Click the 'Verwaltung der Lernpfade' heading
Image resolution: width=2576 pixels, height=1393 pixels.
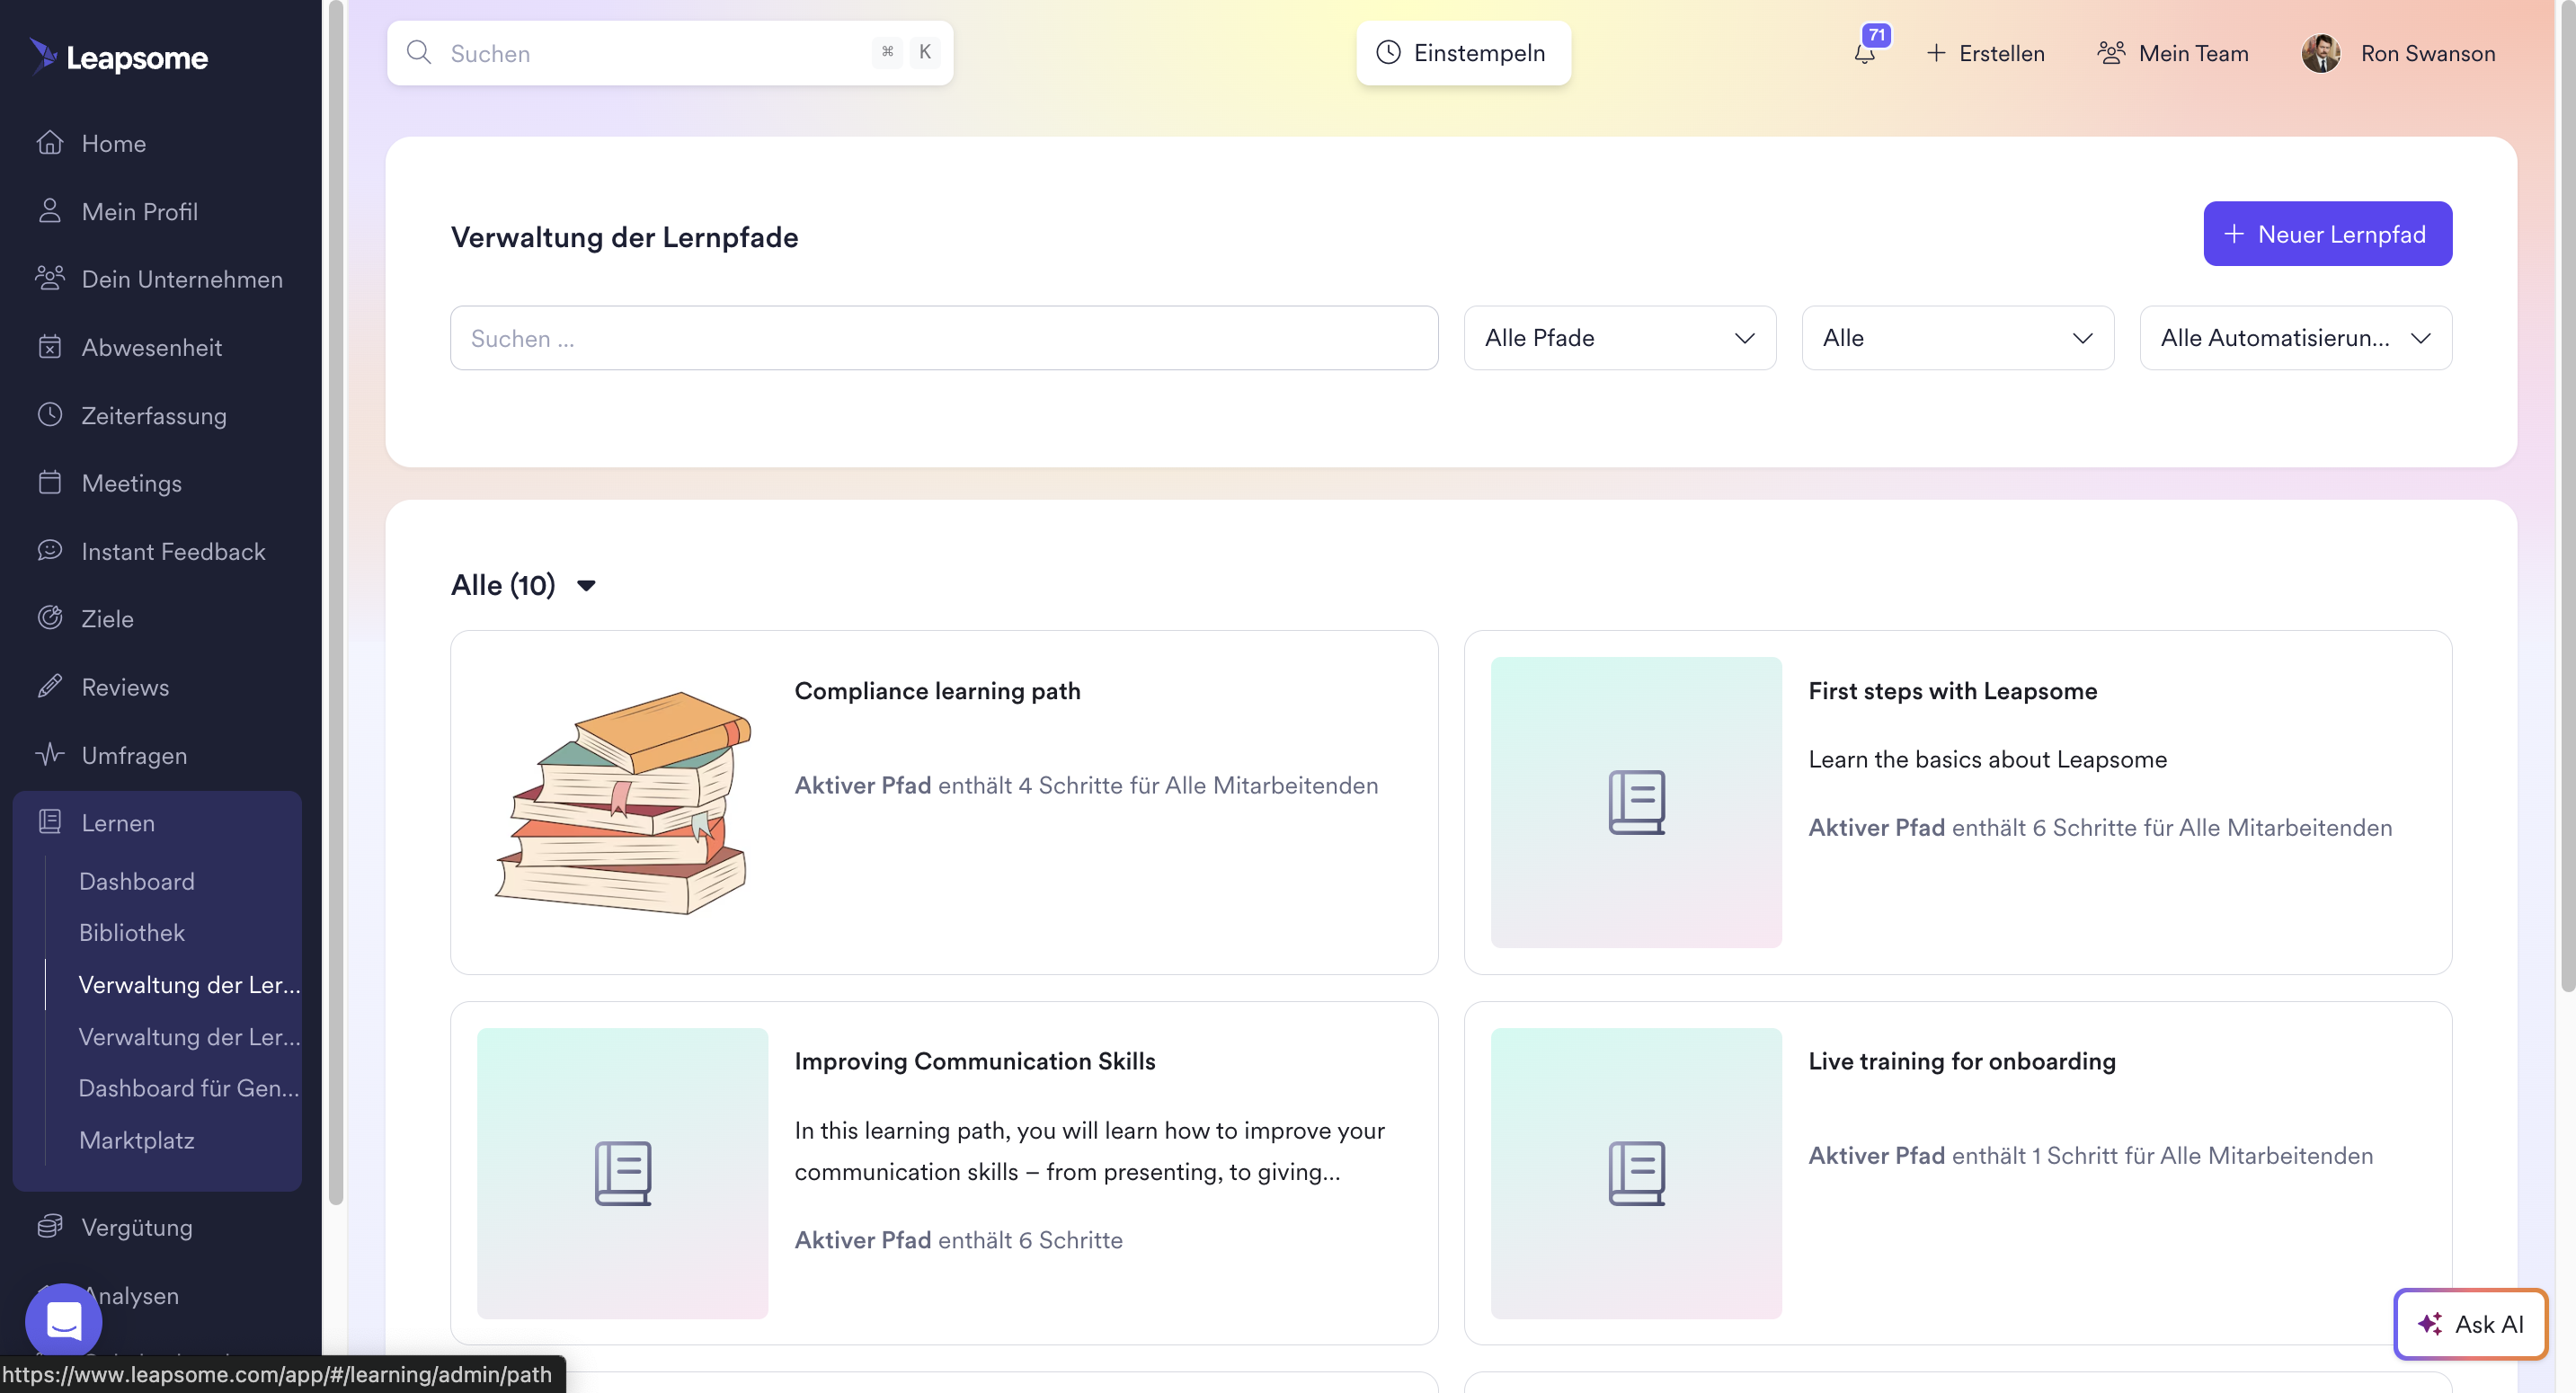pos(624,237)
